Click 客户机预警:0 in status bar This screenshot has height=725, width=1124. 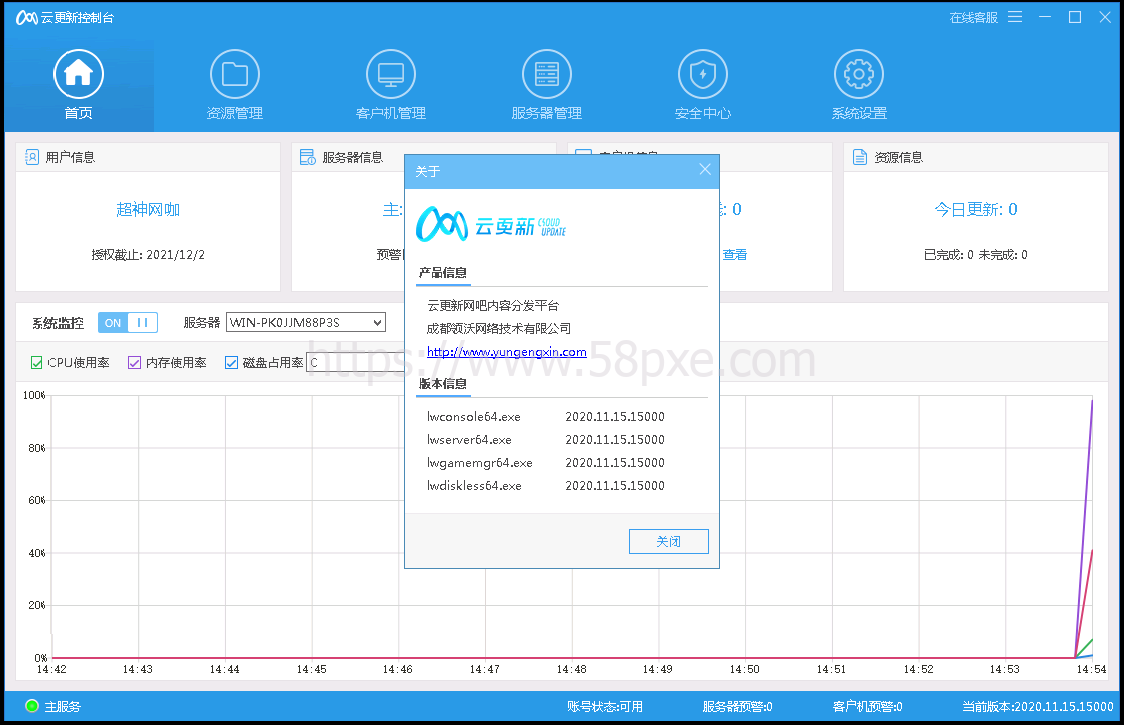point(867,706)
